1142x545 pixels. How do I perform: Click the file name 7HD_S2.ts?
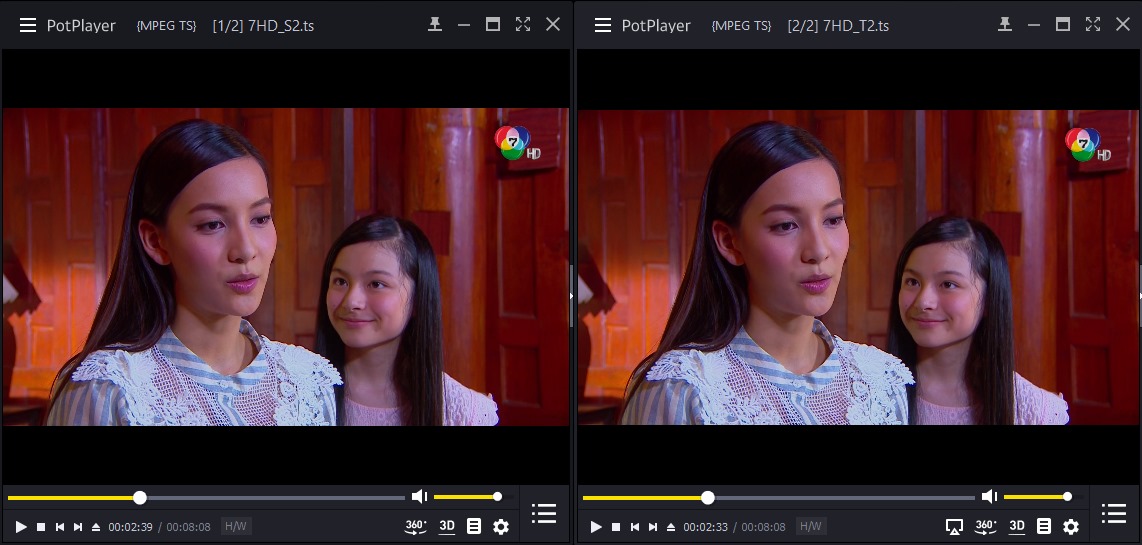tap(282, 26)
